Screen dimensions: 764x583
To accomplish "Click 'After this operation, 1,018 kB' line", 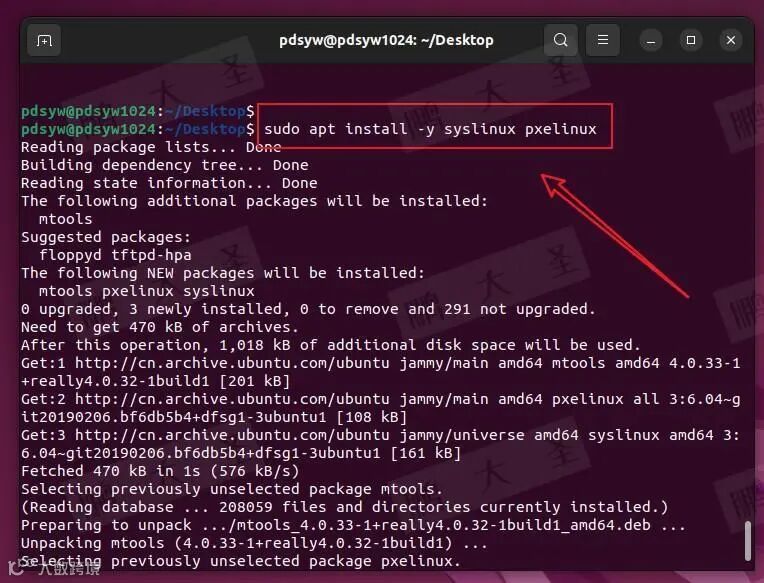I will click(330, 345).
